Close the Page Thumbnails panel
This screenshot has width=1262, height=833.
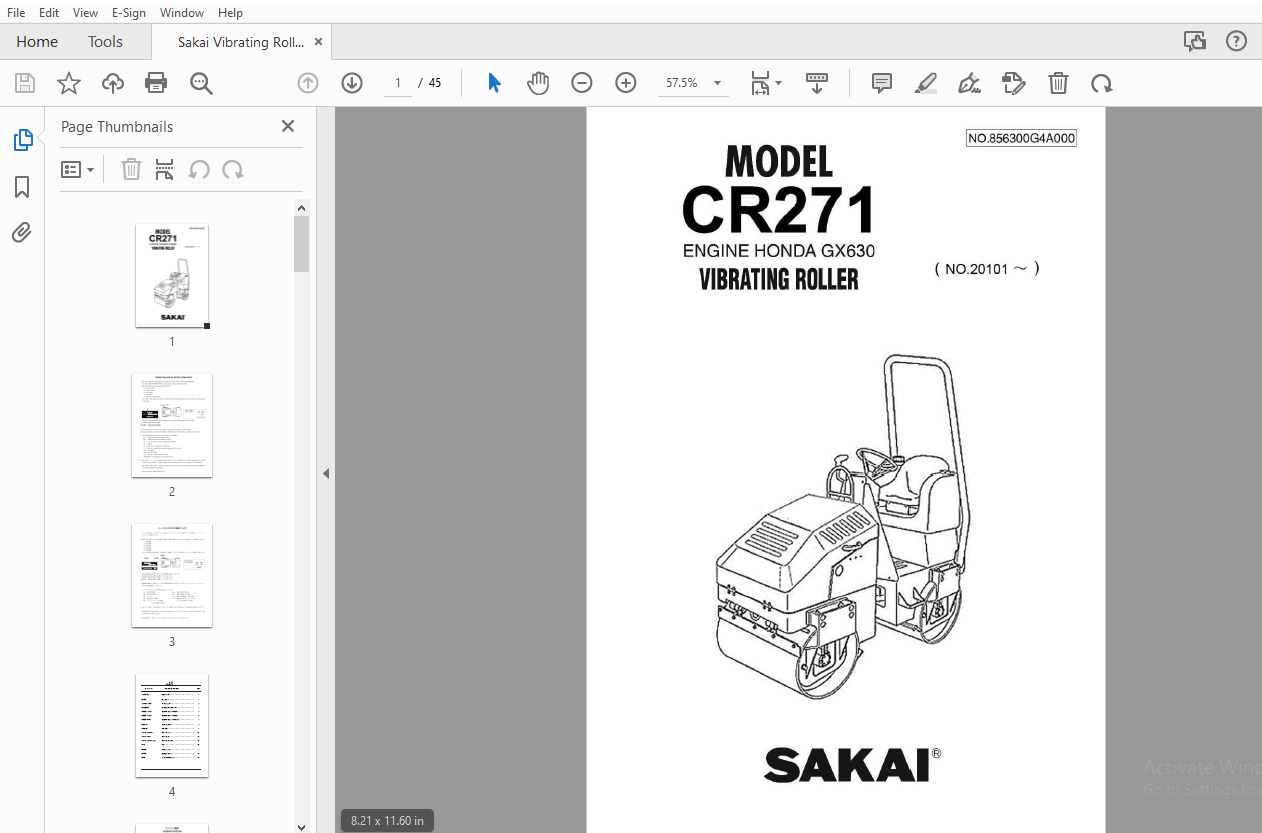(x=288, y=126)
